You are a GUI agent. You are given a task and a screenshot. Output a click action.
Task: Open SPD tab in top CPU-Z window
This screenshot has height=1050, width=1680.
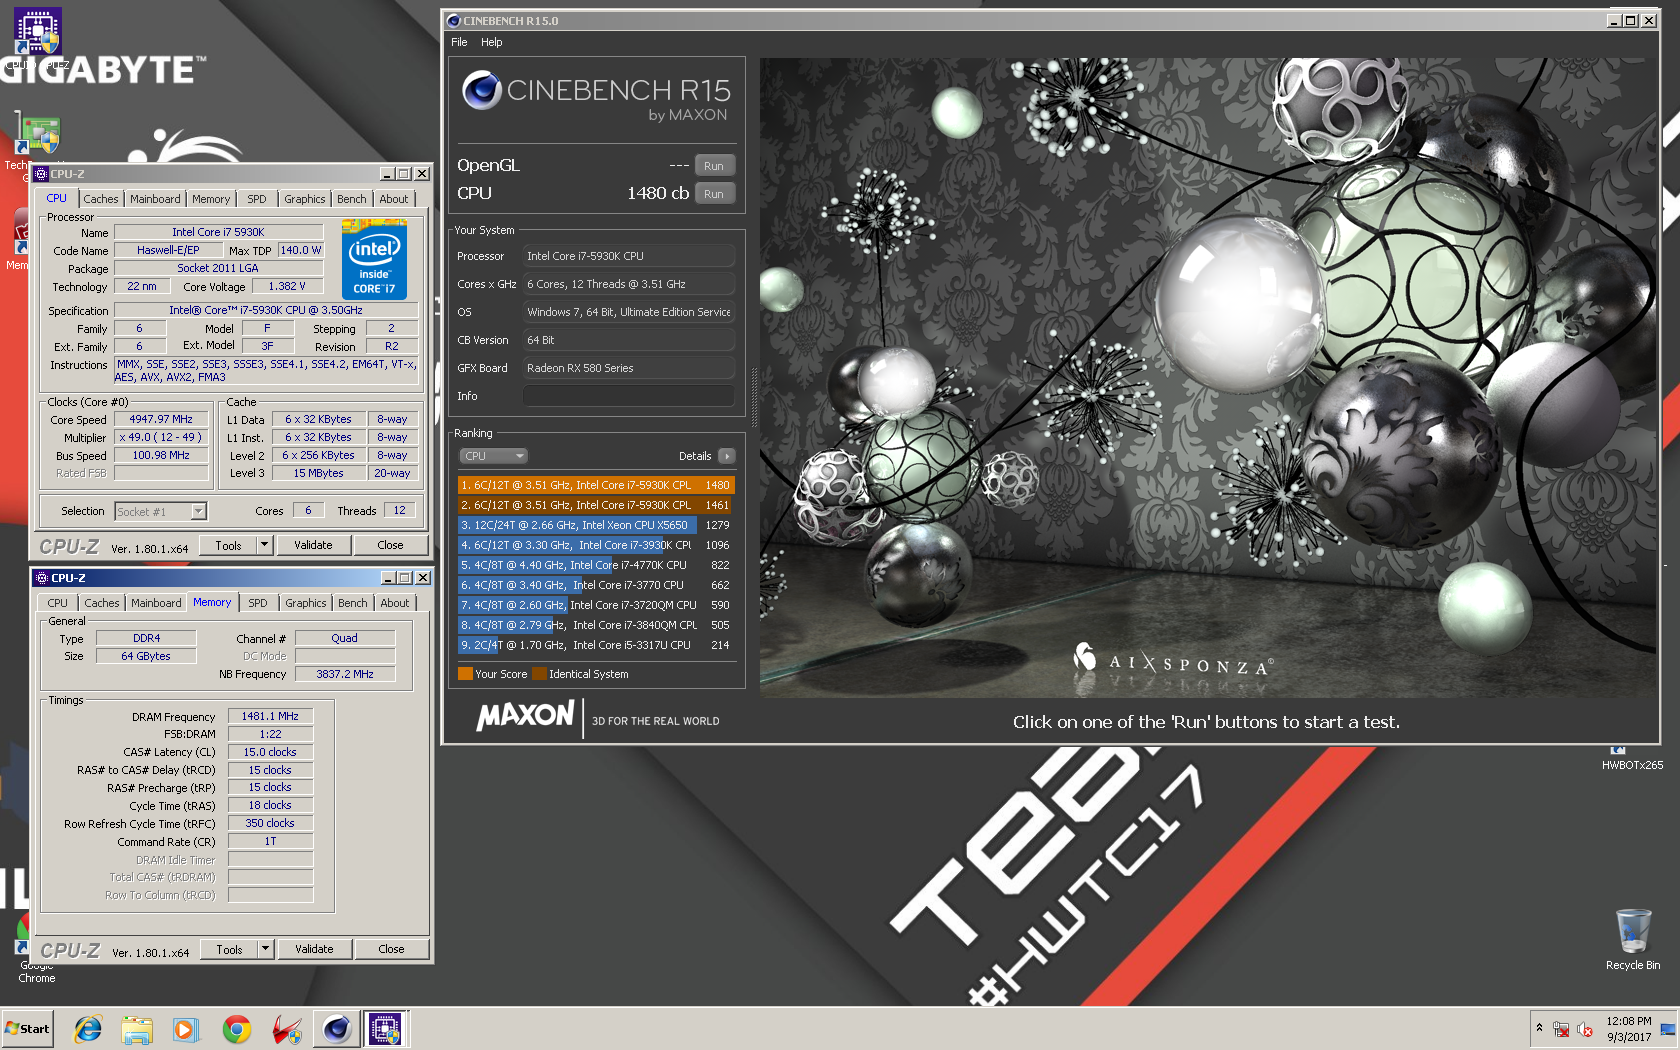tap(257, 199)
